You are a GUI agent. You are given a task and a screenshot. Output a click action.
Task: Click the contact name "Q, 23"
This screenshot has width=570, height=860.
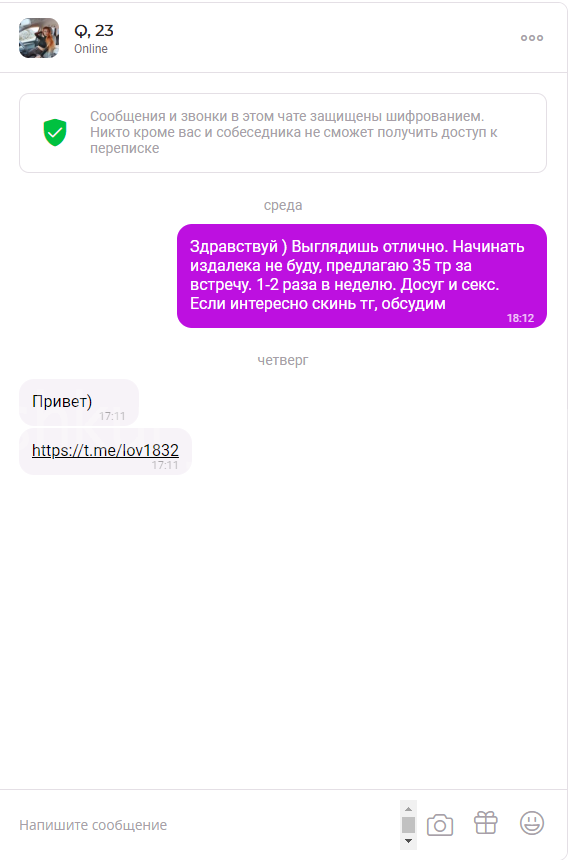coord(94,31)
